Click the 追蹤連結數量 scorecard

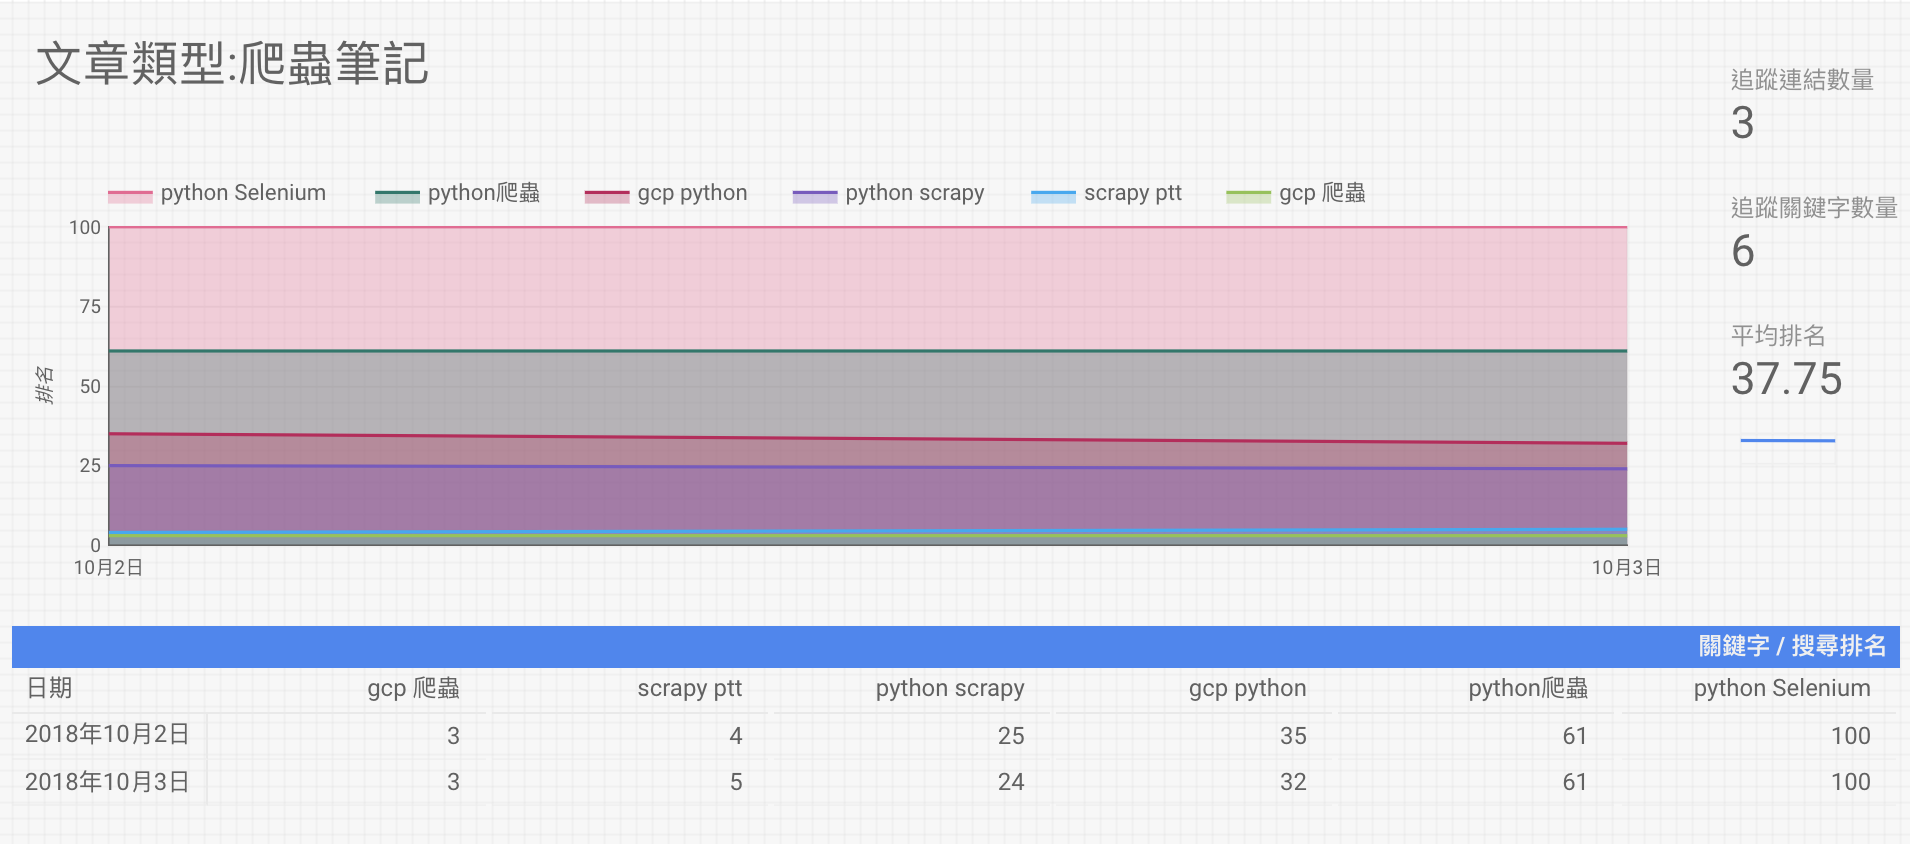pos(1802,106)
